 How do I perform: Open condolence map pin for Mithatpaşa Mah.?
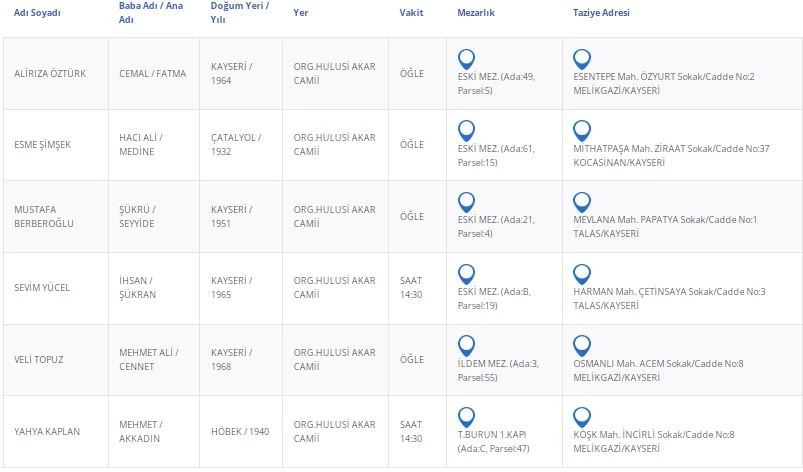(582, 130)
